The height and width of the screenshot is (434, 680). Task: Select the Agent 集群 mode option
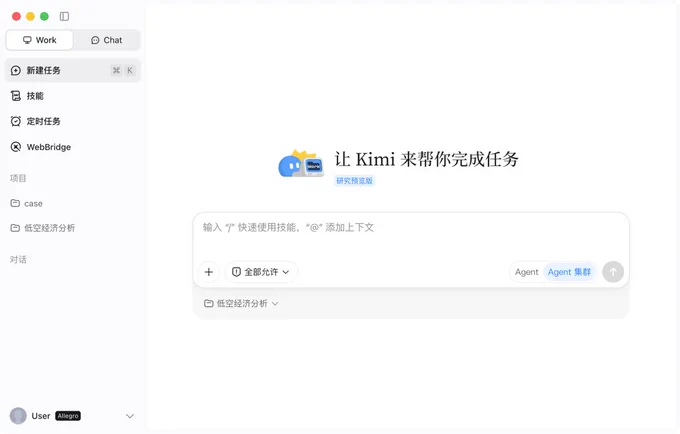569,272
